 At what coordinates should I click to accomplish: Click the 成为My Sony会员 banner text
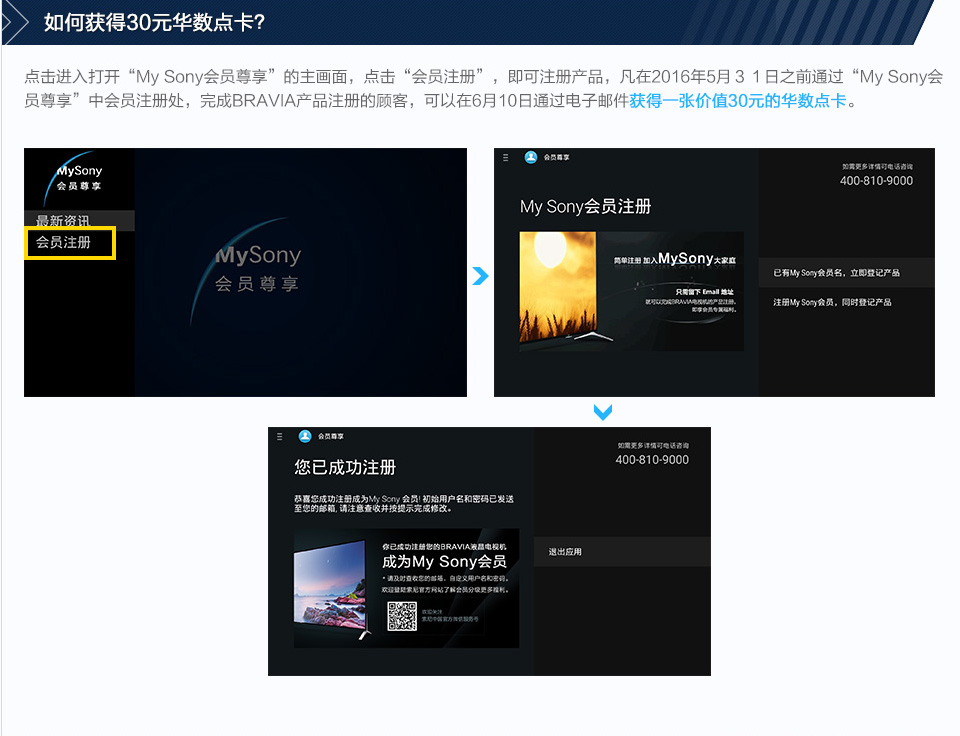(444, 561)
